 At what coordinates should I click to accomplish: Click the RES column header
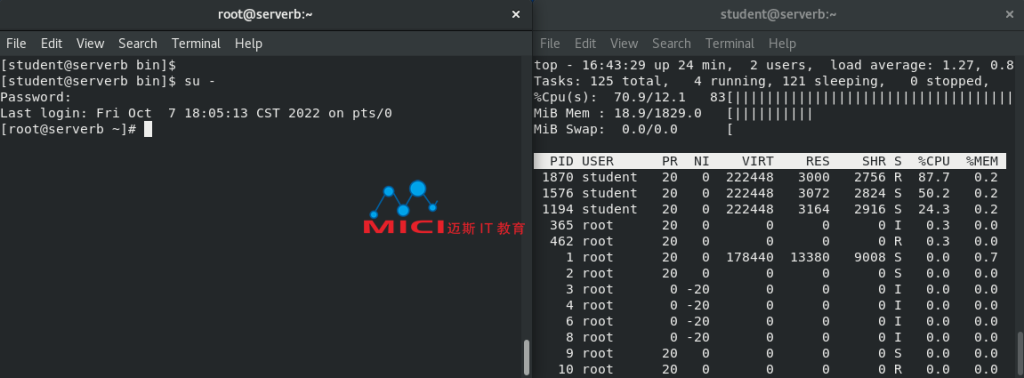click(818, 161)
